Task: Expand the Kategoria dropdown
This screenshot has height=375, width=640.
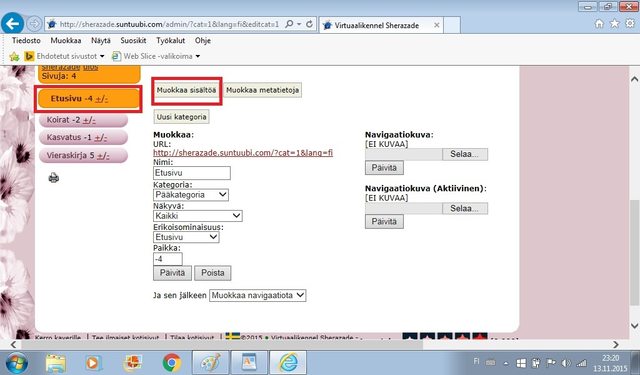Action: pos(191,195)
